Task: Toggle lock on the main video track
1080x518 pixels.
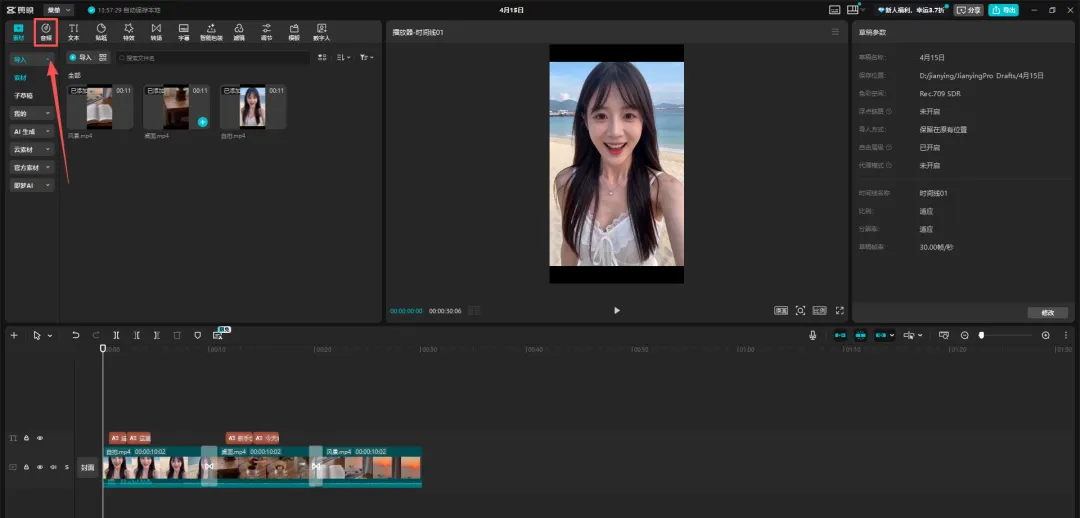Action: click(27, 467)
